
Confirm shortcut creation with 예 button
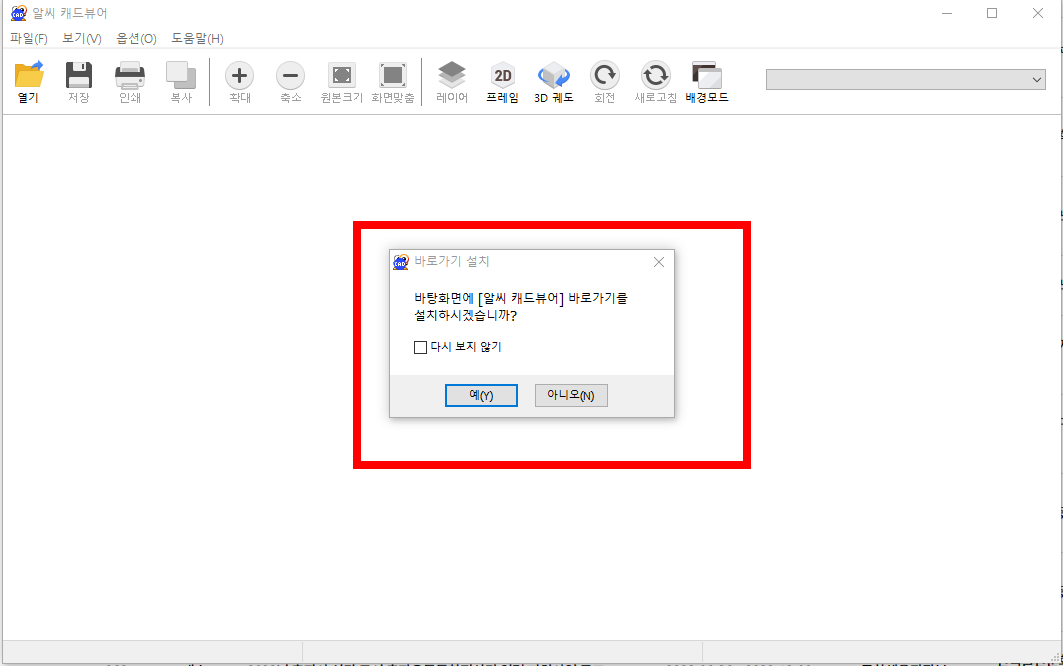(481, 395)
